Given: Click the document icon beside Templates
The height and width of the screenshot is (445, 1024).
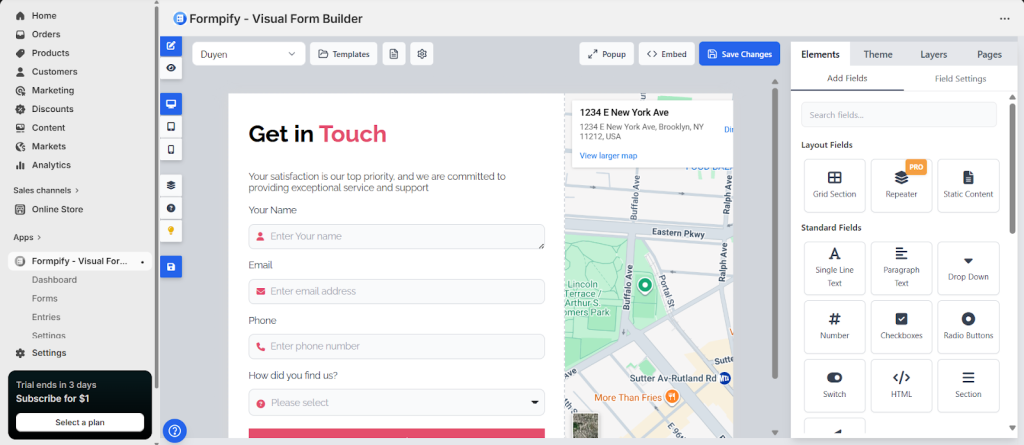Looking at the screenshot, I should tap(394, 54).
